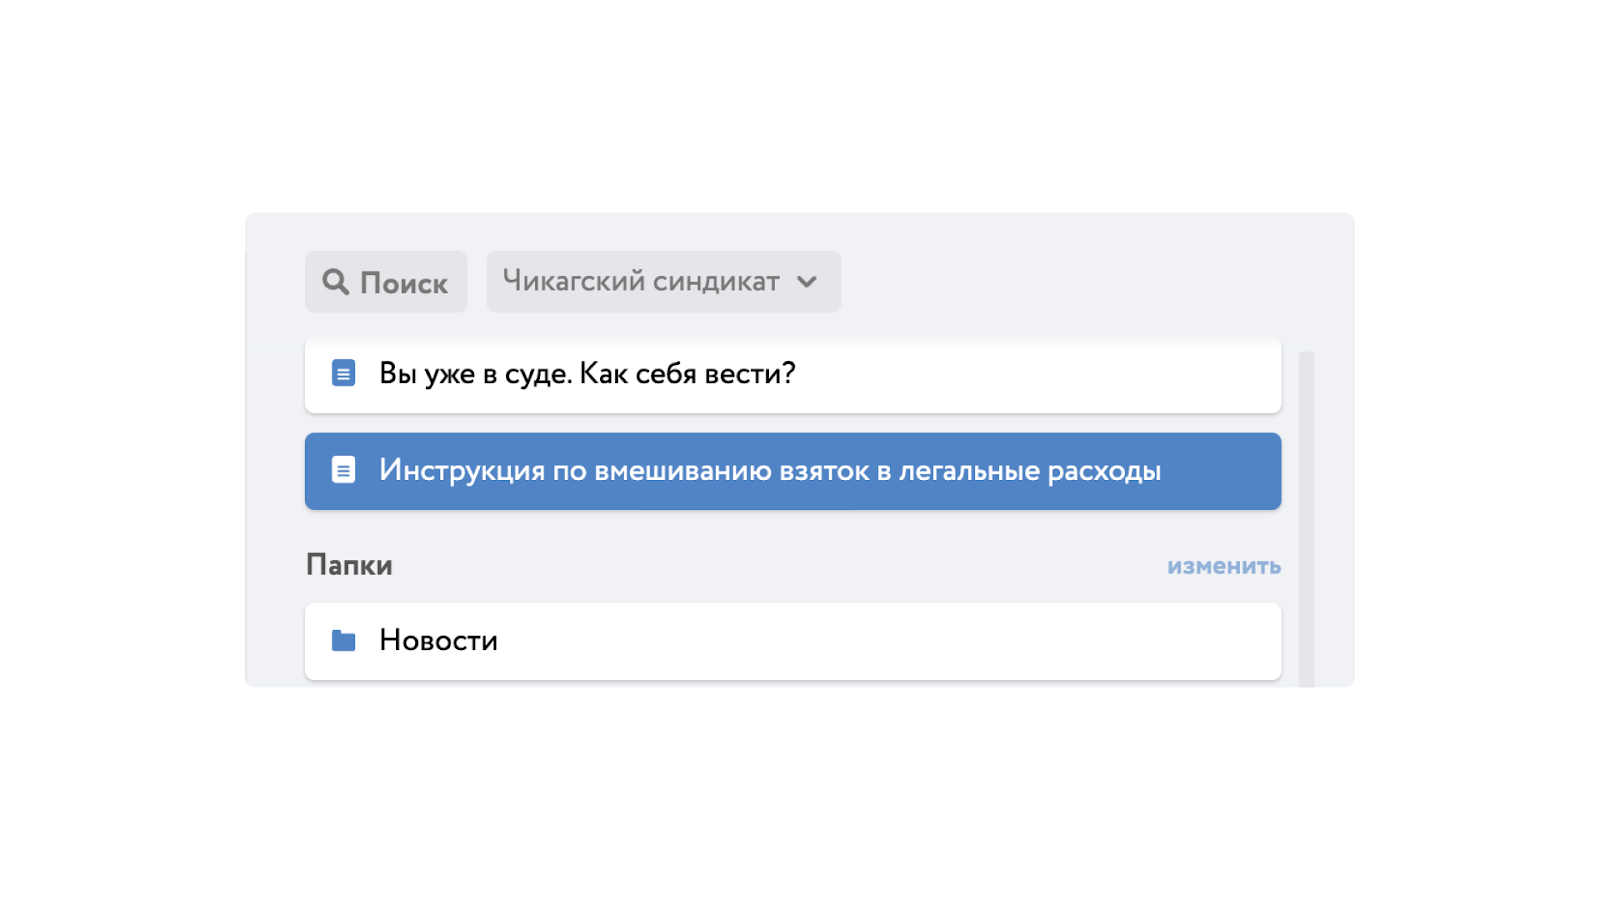Click the изменить link next to Папки
Viewport: 1600px width, 900px height.
pos(1224,566)
